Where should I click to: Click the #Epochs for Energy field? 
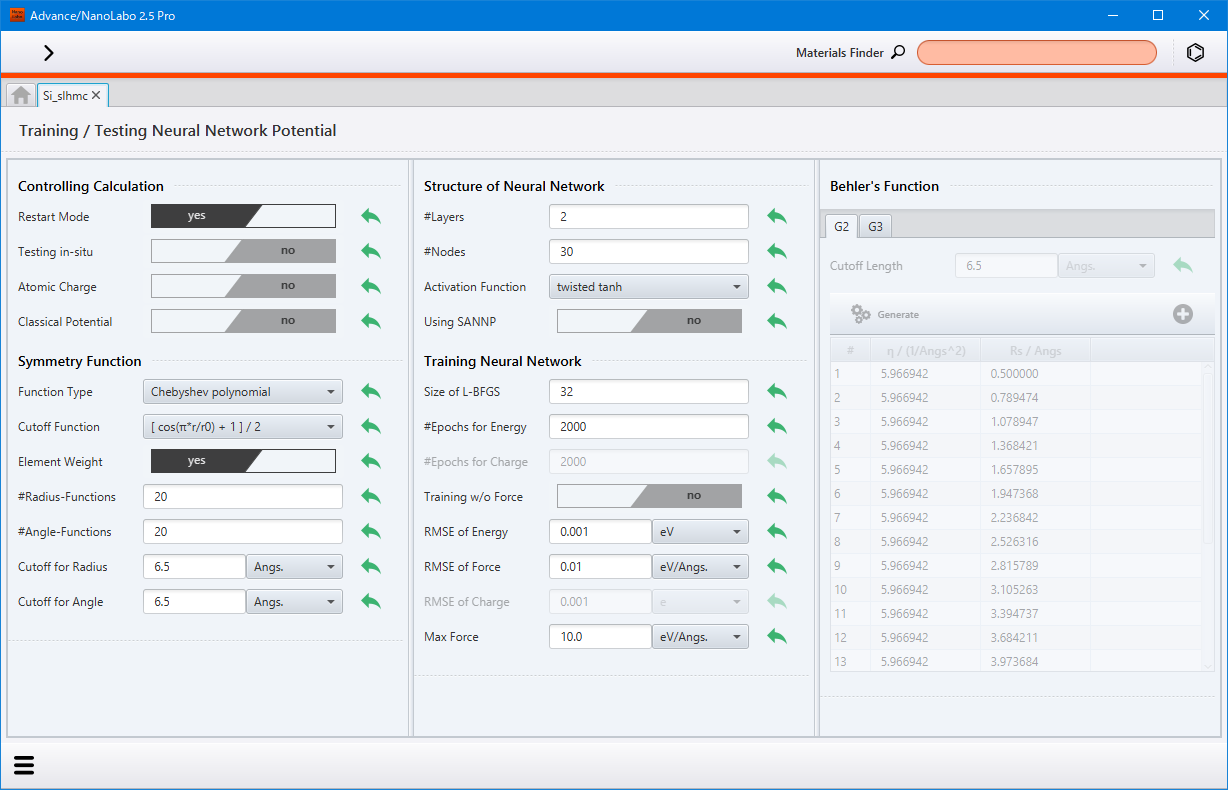(649, 426)
